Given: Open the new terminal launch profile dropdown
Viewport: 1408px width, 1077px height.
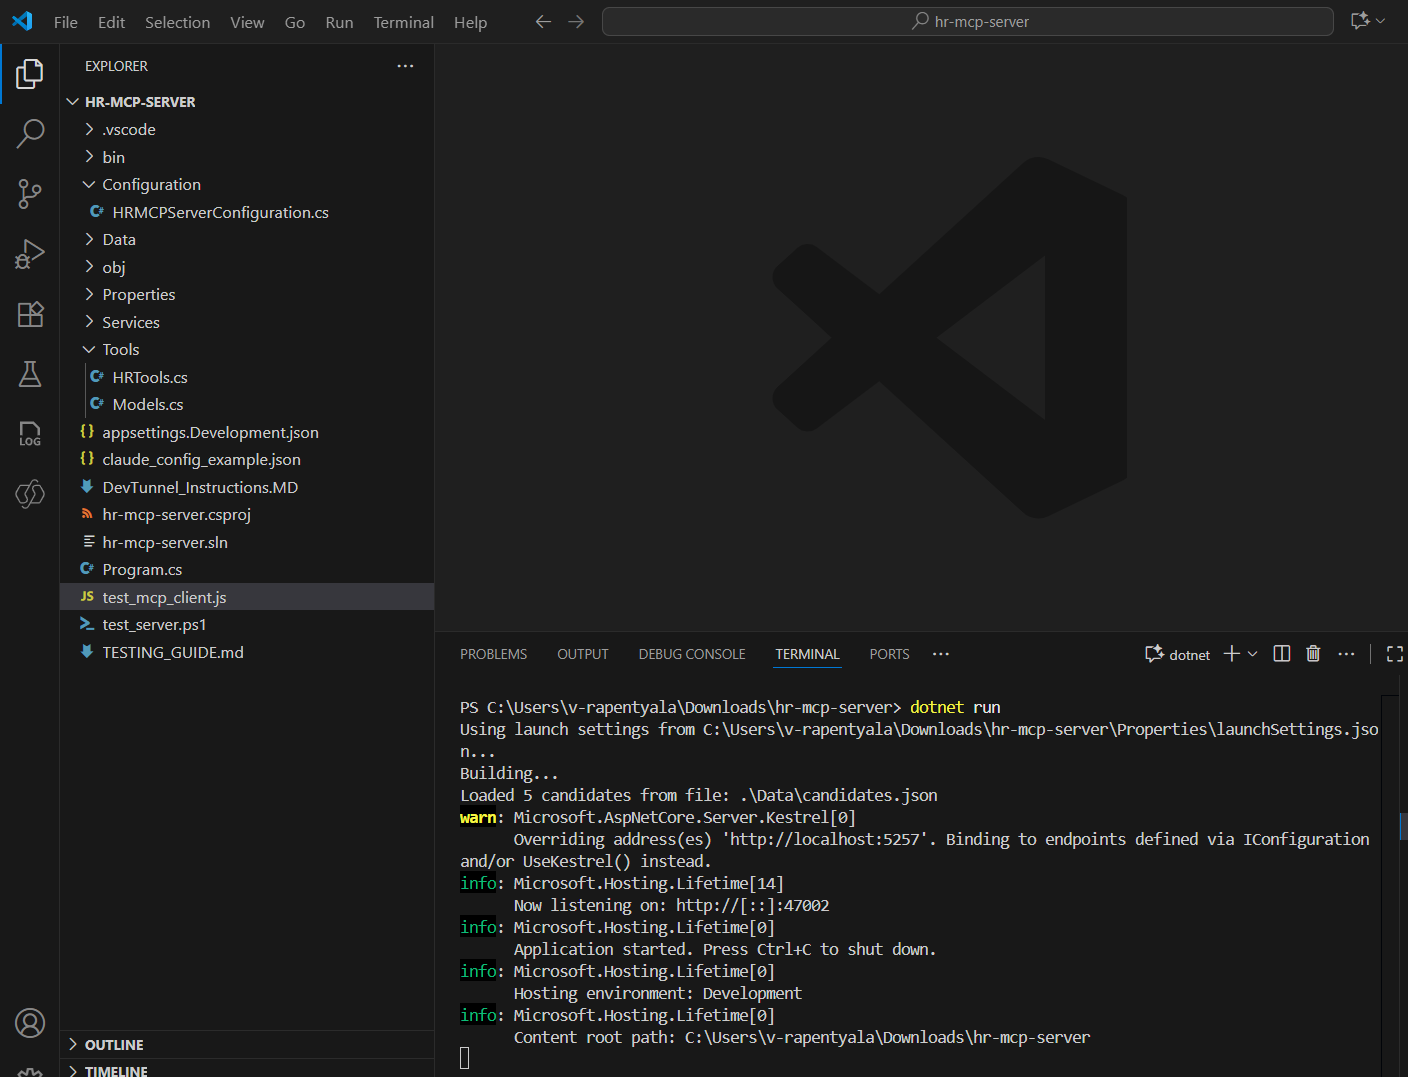Looking at the screenshot, I should [x=1253, y=654].
